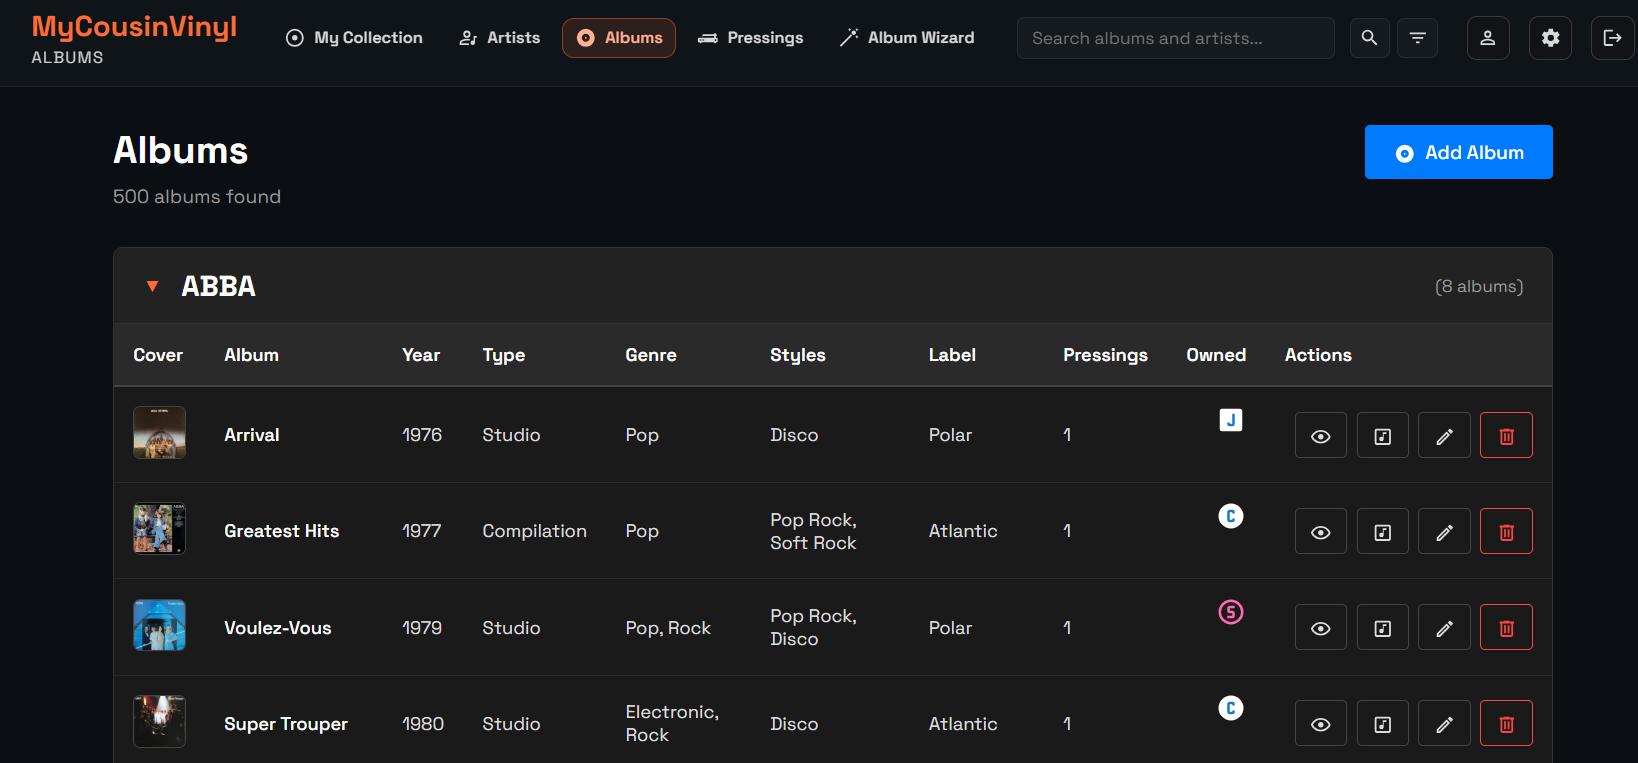1638x763 pixels.
Task: Click the Arrival cover thumbnail
Action: click(160, 433)
